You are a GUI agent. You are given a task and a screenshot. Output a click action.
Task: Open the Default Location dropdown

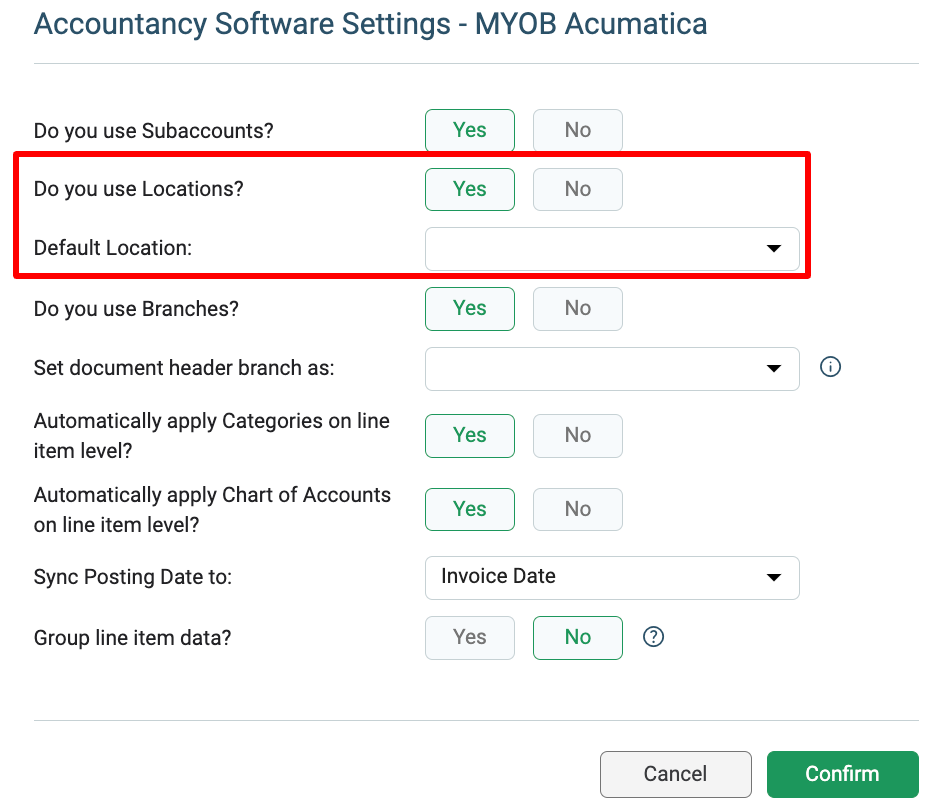(x=612, y=248)
